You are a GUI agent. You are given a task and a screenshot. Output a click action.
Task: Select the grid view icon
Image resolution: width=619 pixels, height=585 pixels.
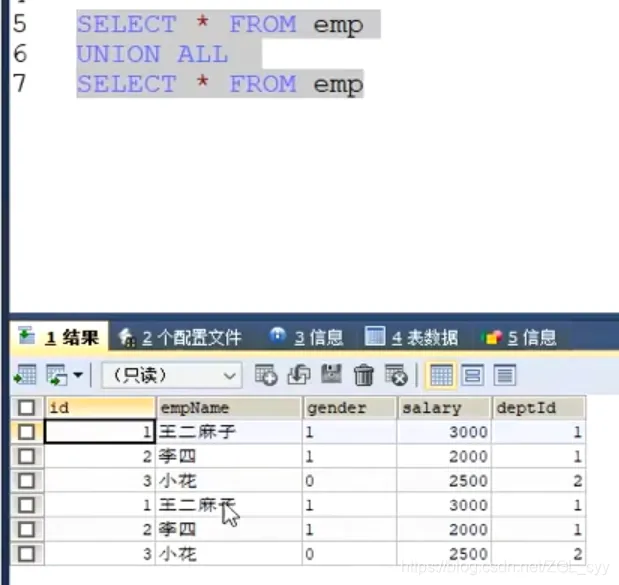[441, 375]
